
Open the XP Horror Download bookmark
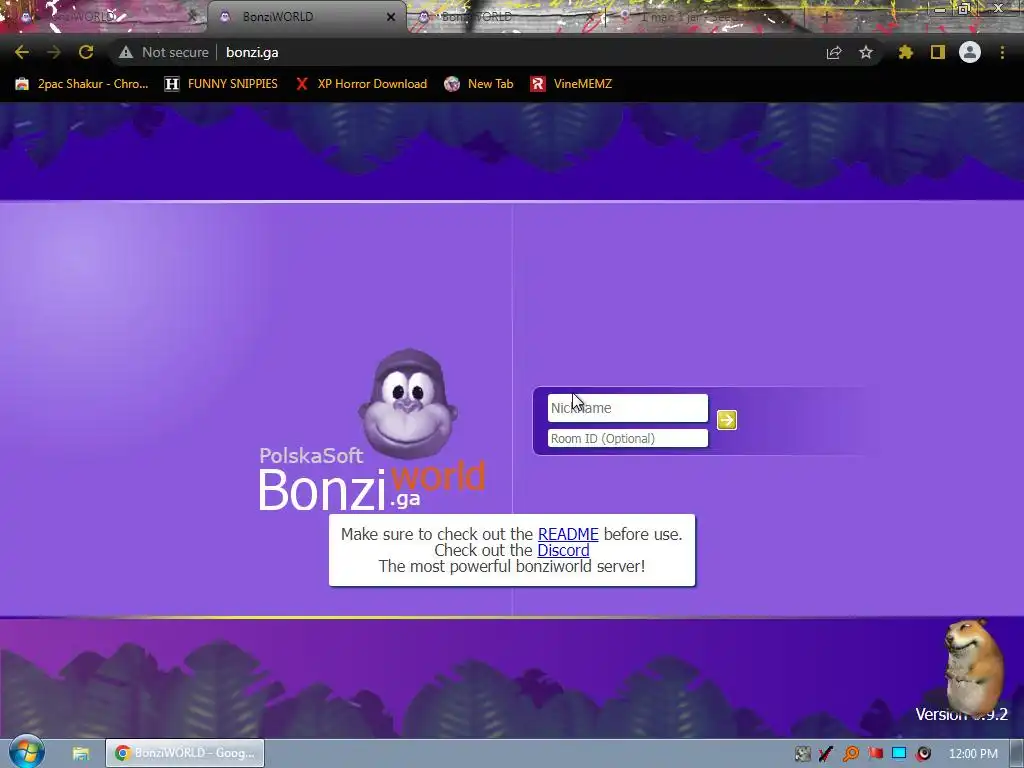(361, 84)
